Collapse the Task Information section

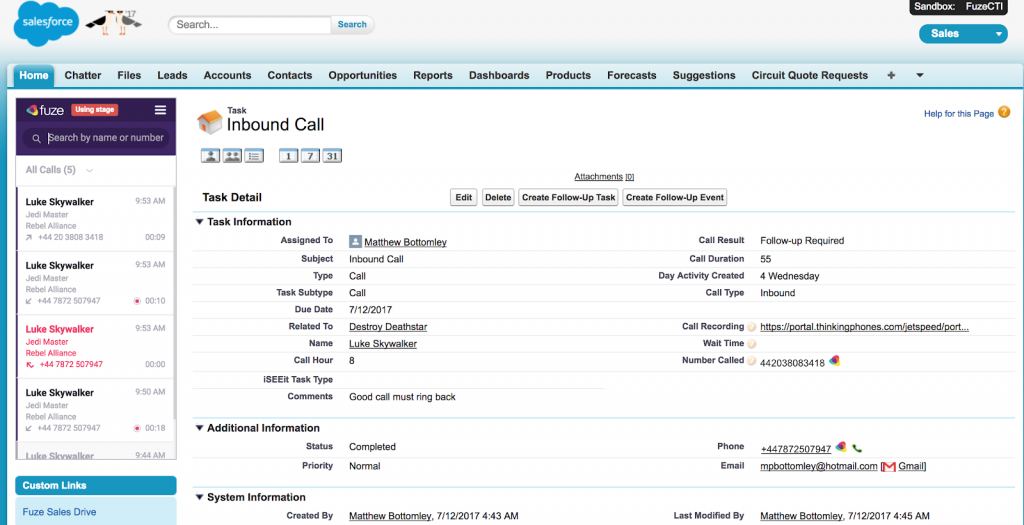199,222
